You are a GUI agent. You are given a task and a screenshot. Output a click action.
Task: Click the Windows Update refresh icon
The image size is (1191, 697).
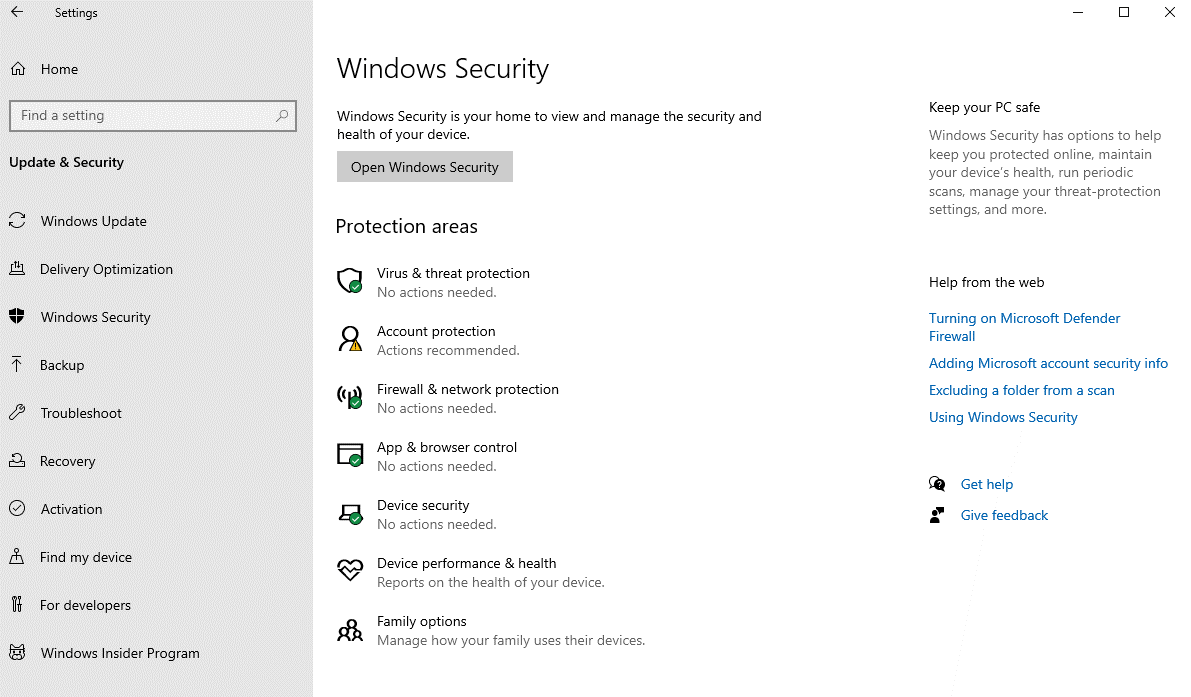point(17,221)
